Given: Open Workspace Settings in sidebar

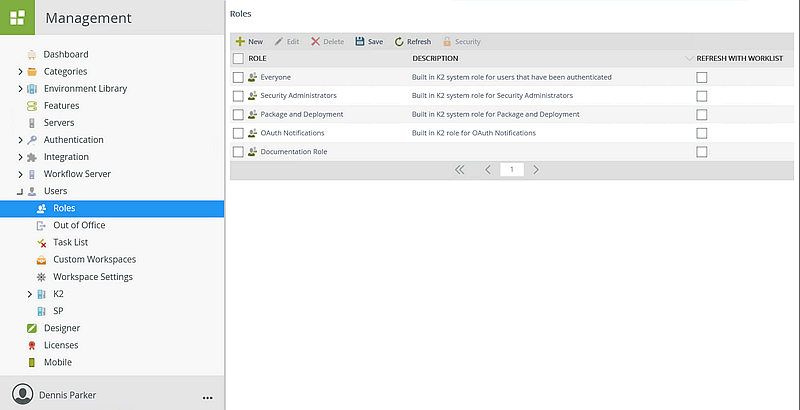Looking at the screenshot, I should [x=92, y=277].
